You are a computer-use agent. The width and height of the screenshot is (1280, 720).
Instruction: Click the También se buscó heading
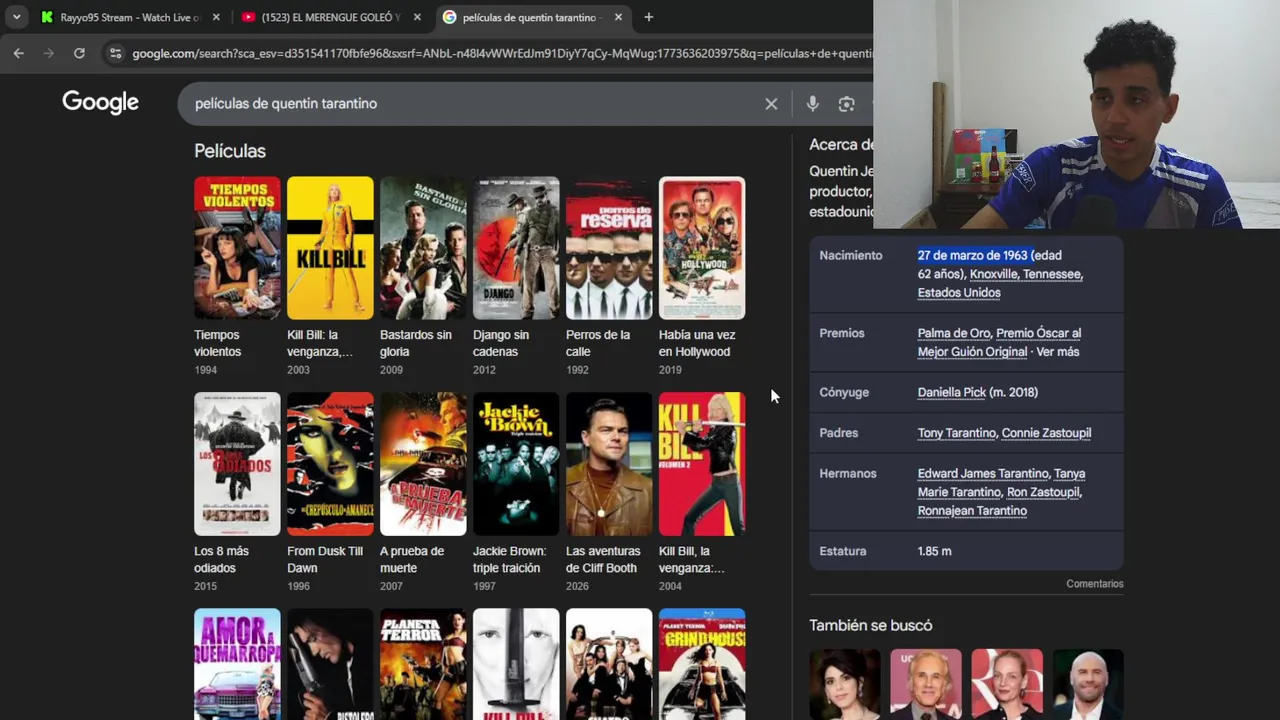871,625
